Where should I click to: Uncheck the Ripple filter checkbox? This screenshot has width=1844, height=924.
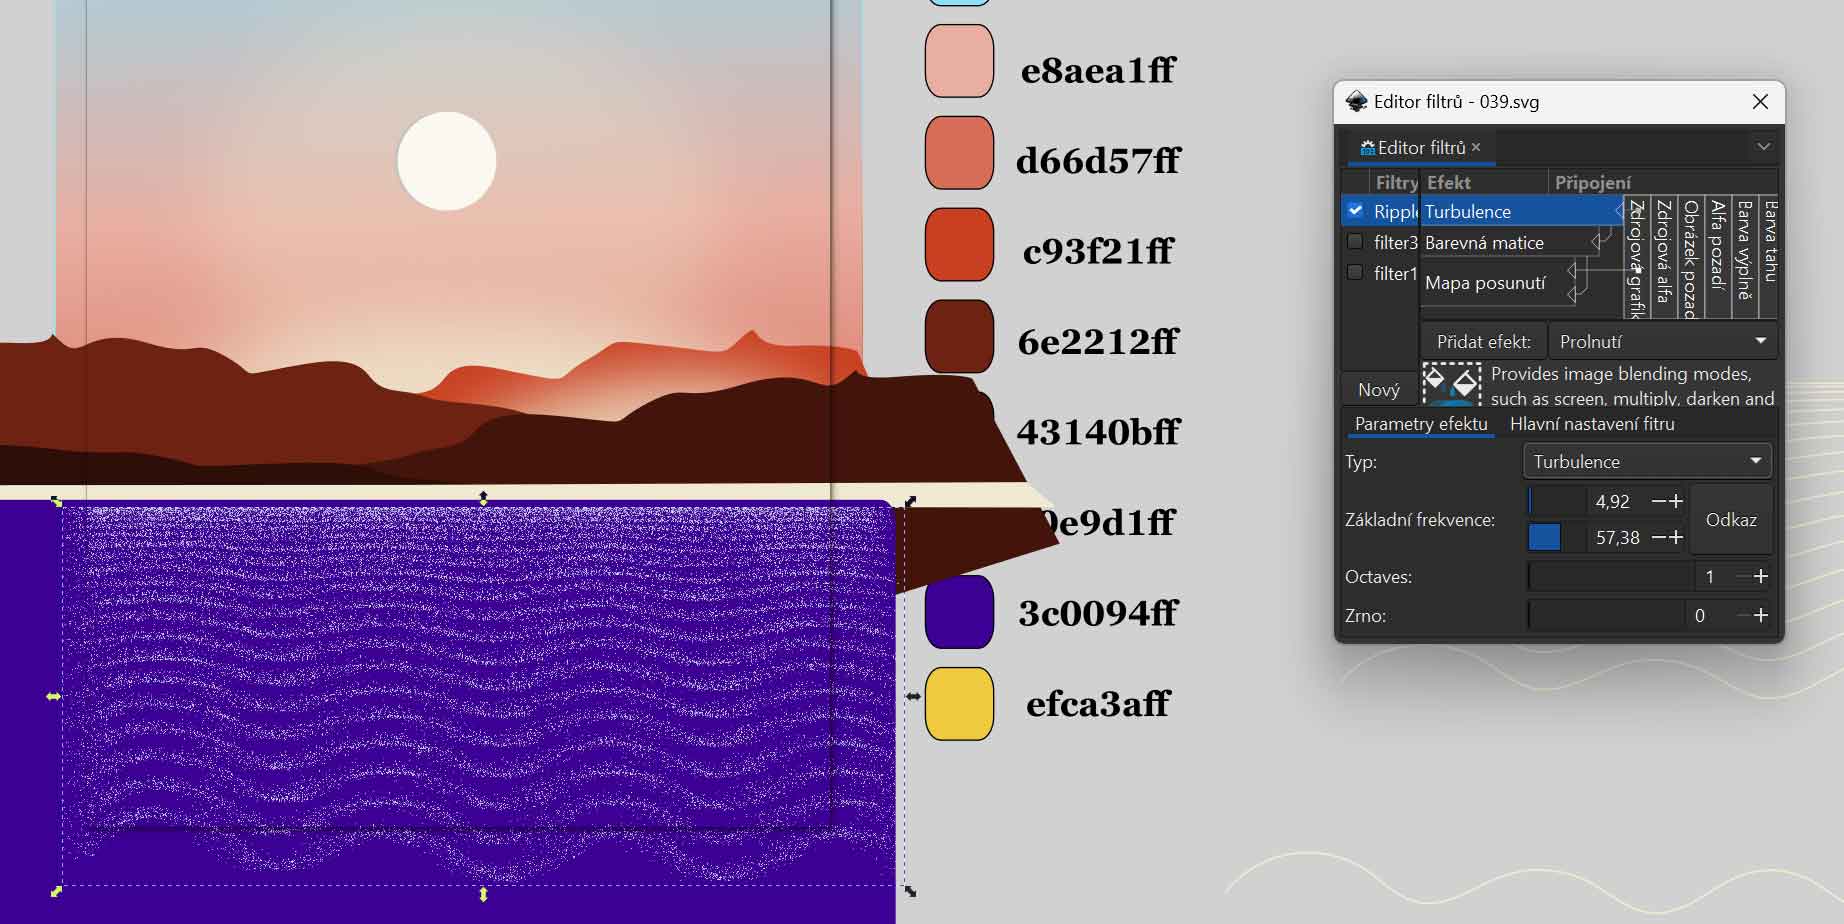[1355, 211]
